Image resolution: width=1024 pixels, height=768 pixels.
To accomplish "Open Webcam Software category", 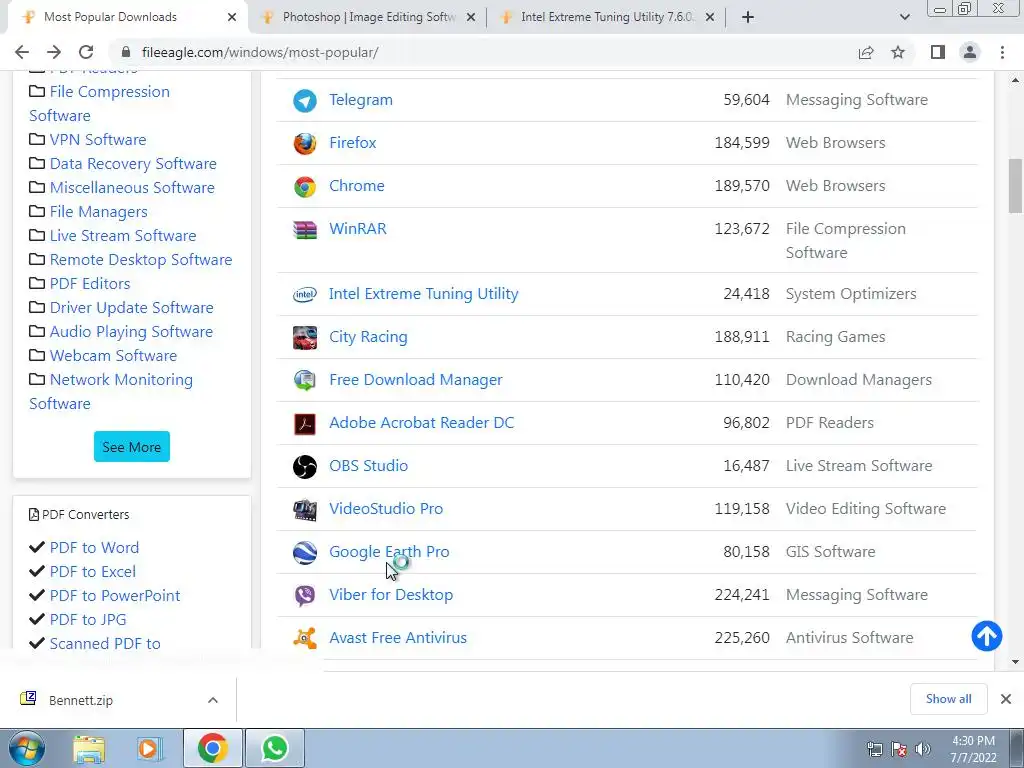I will (113, 356).
